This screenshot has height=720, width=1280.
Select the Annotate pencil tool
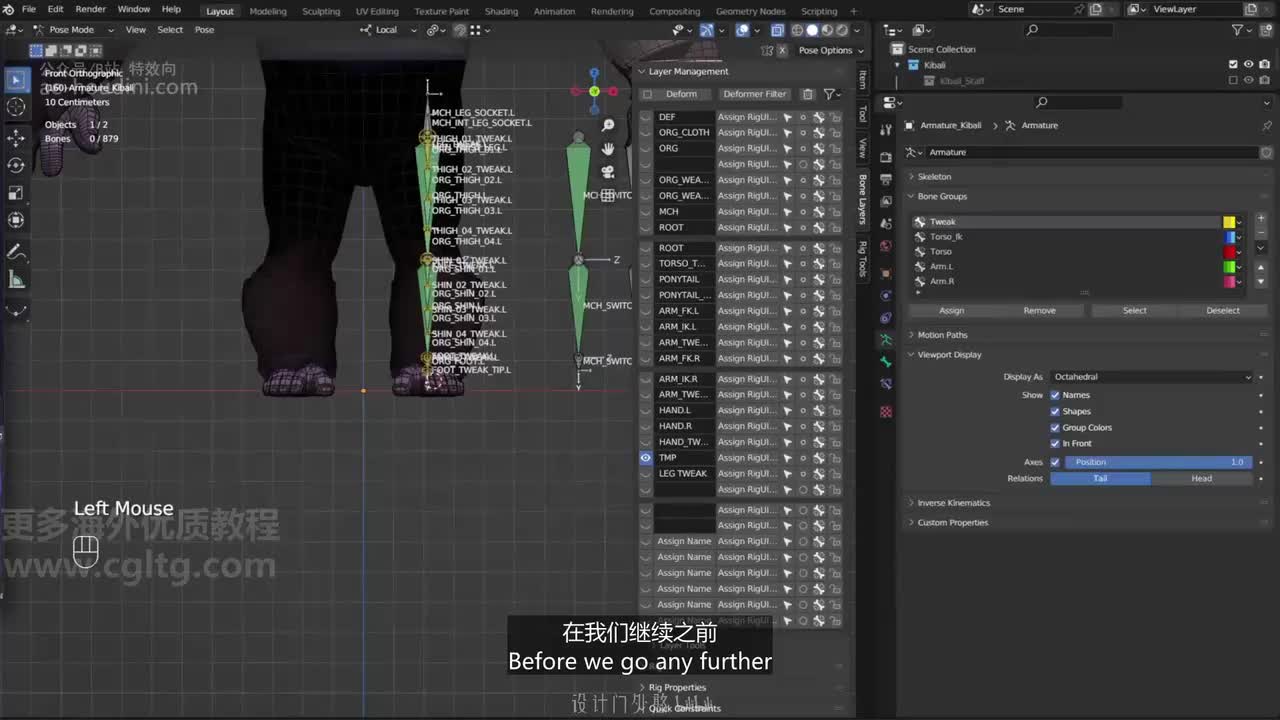(16, 252)
